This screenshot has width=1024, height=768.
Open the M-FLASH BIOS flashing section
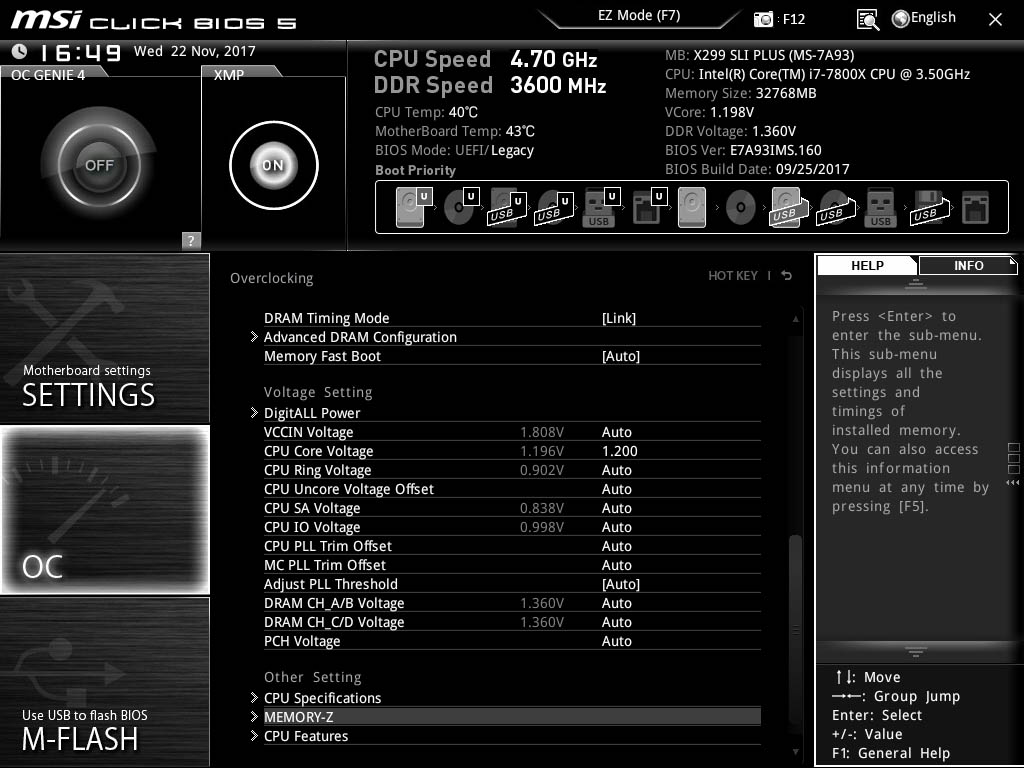point(104,681)
